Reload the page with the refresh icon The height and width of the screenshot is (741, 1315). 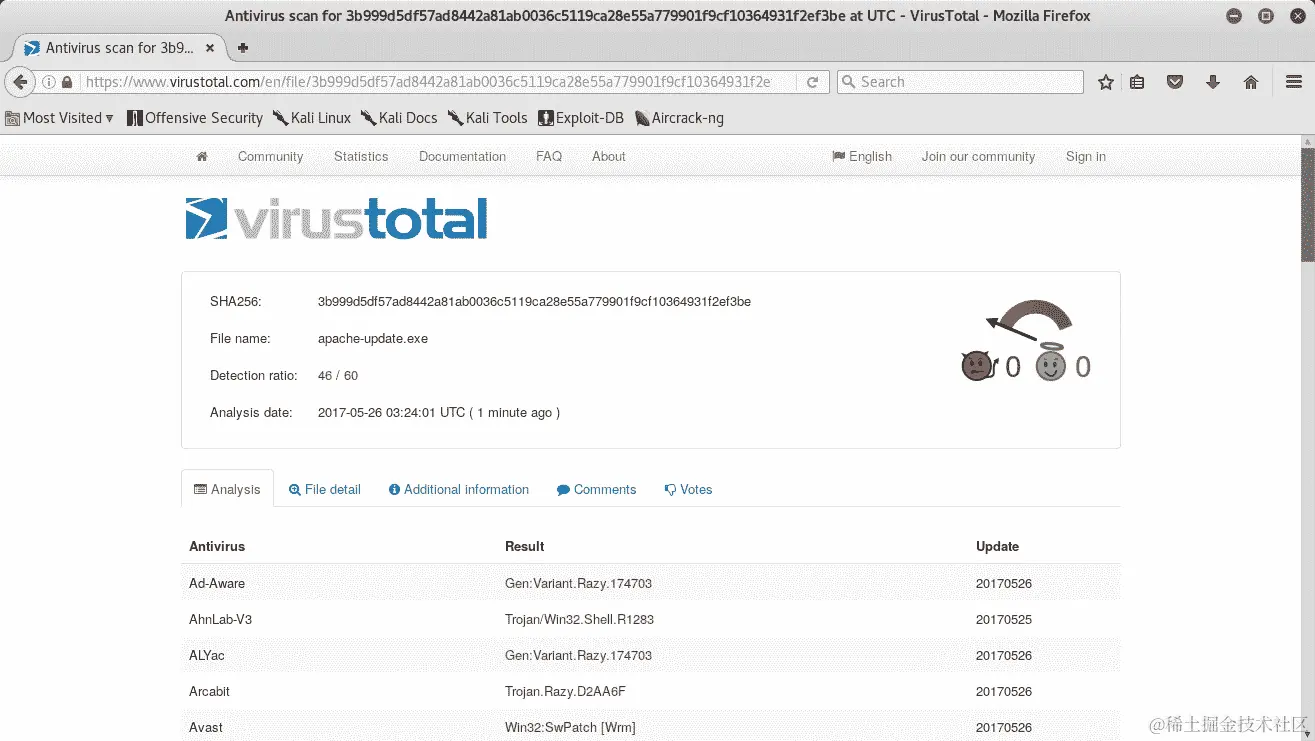[x=813, y=82]
